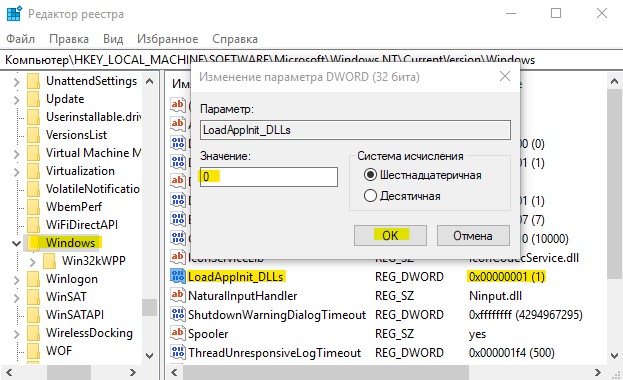The image size is (623, 380).
Task: Click the ShutdownWarningDialogTimeout DWORD icon
Action: [x=178, y=314]
